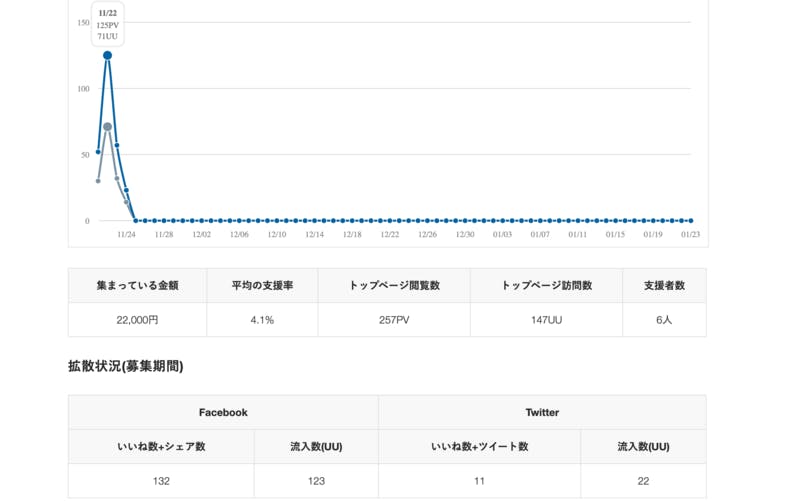Click the Twitter table header
This screenshot has height=501, width=789.
pyautogui.click(x=542, y=412)
